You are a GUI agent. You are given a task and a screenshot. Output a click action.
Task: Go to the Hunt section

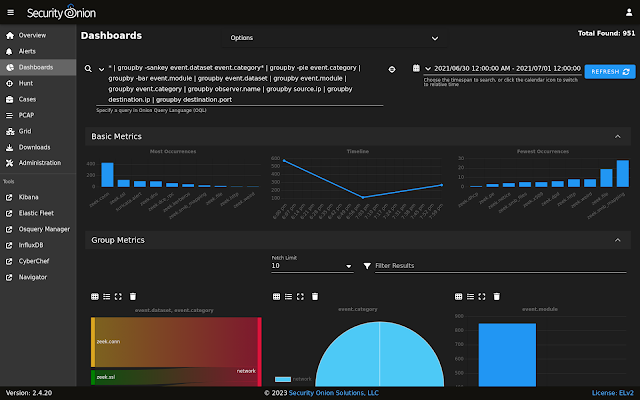click(x=27, y=84)
